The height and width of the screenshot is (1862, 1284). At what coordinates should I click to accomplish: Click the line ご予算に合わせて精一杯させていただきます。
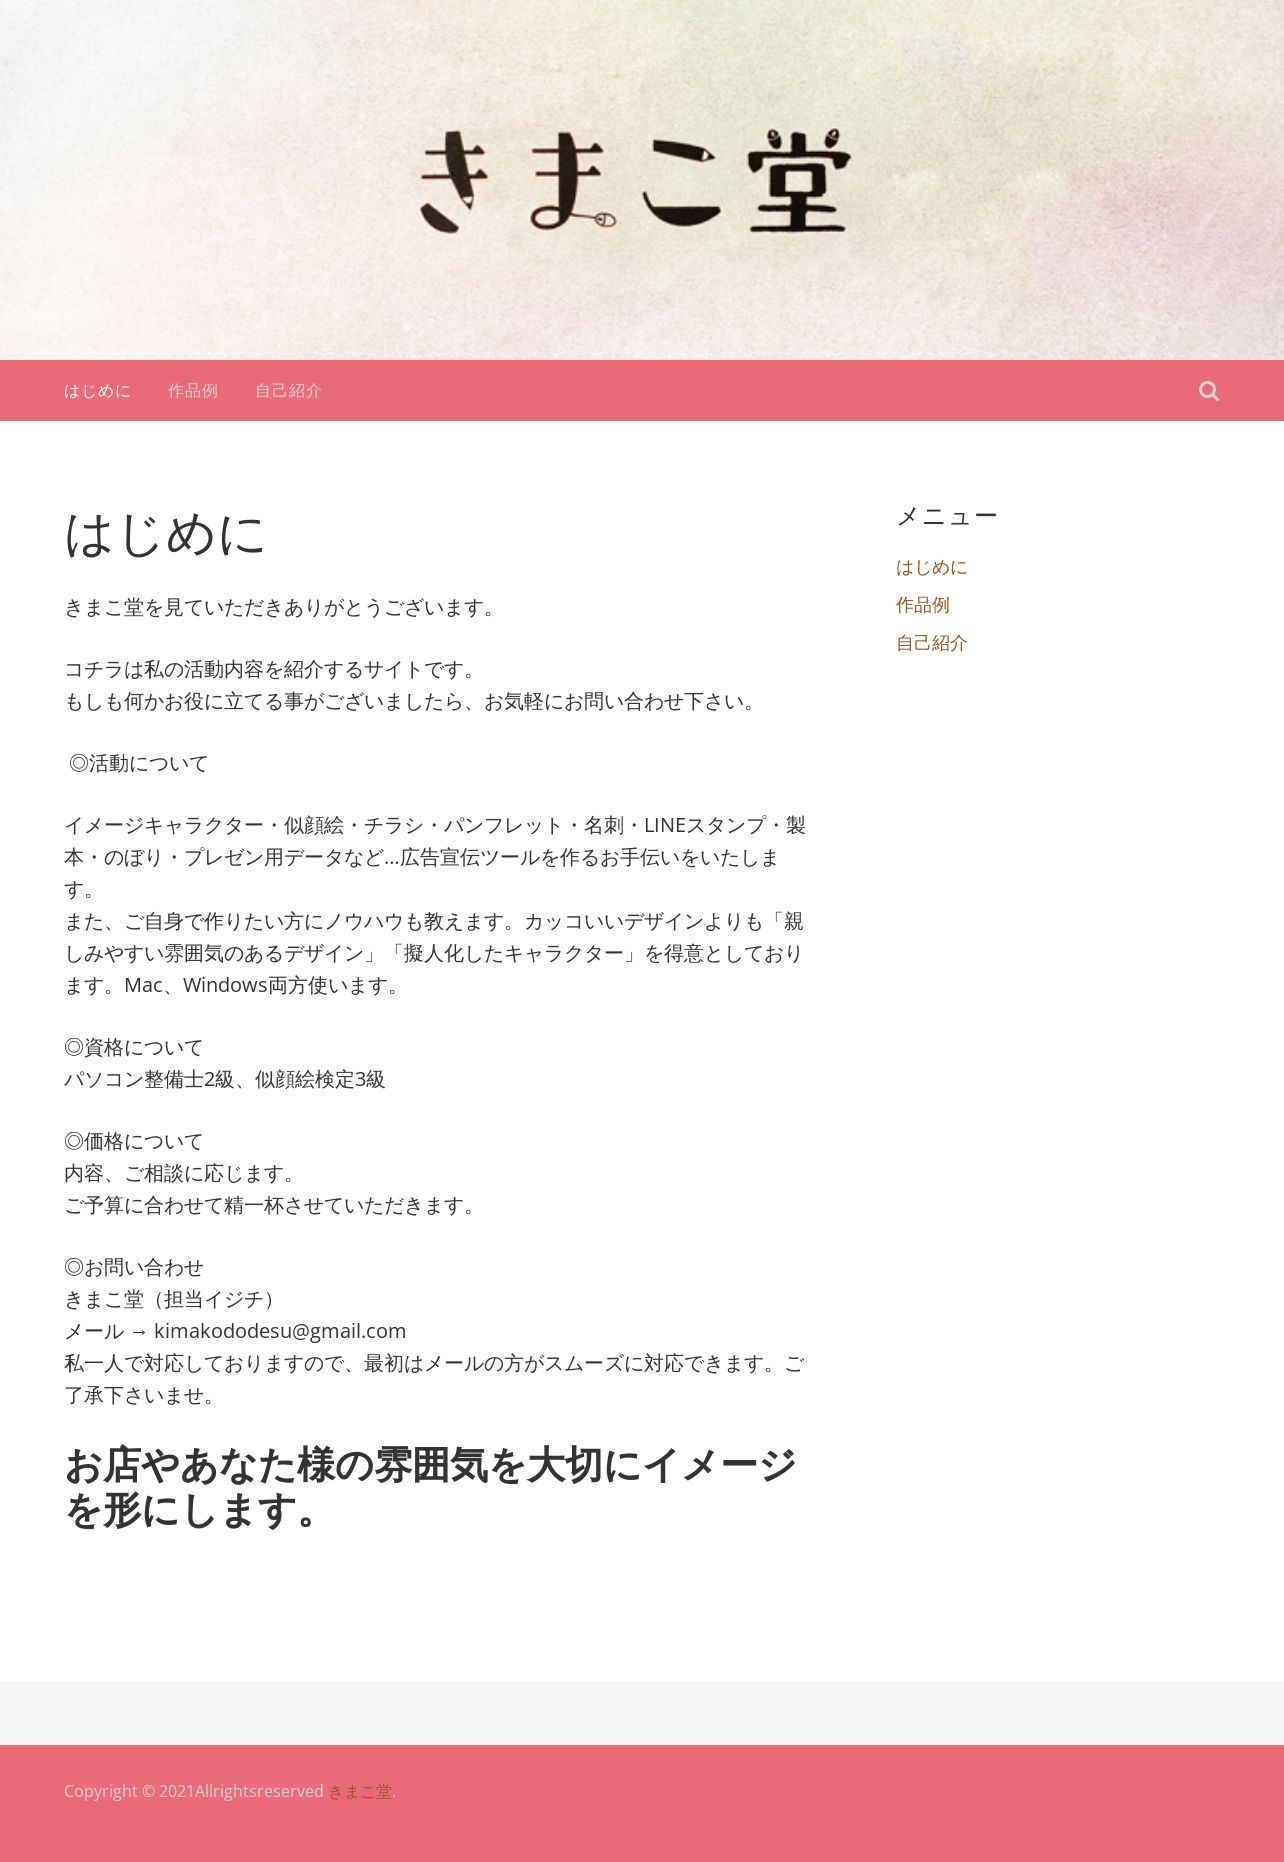tap(274, 1205)
